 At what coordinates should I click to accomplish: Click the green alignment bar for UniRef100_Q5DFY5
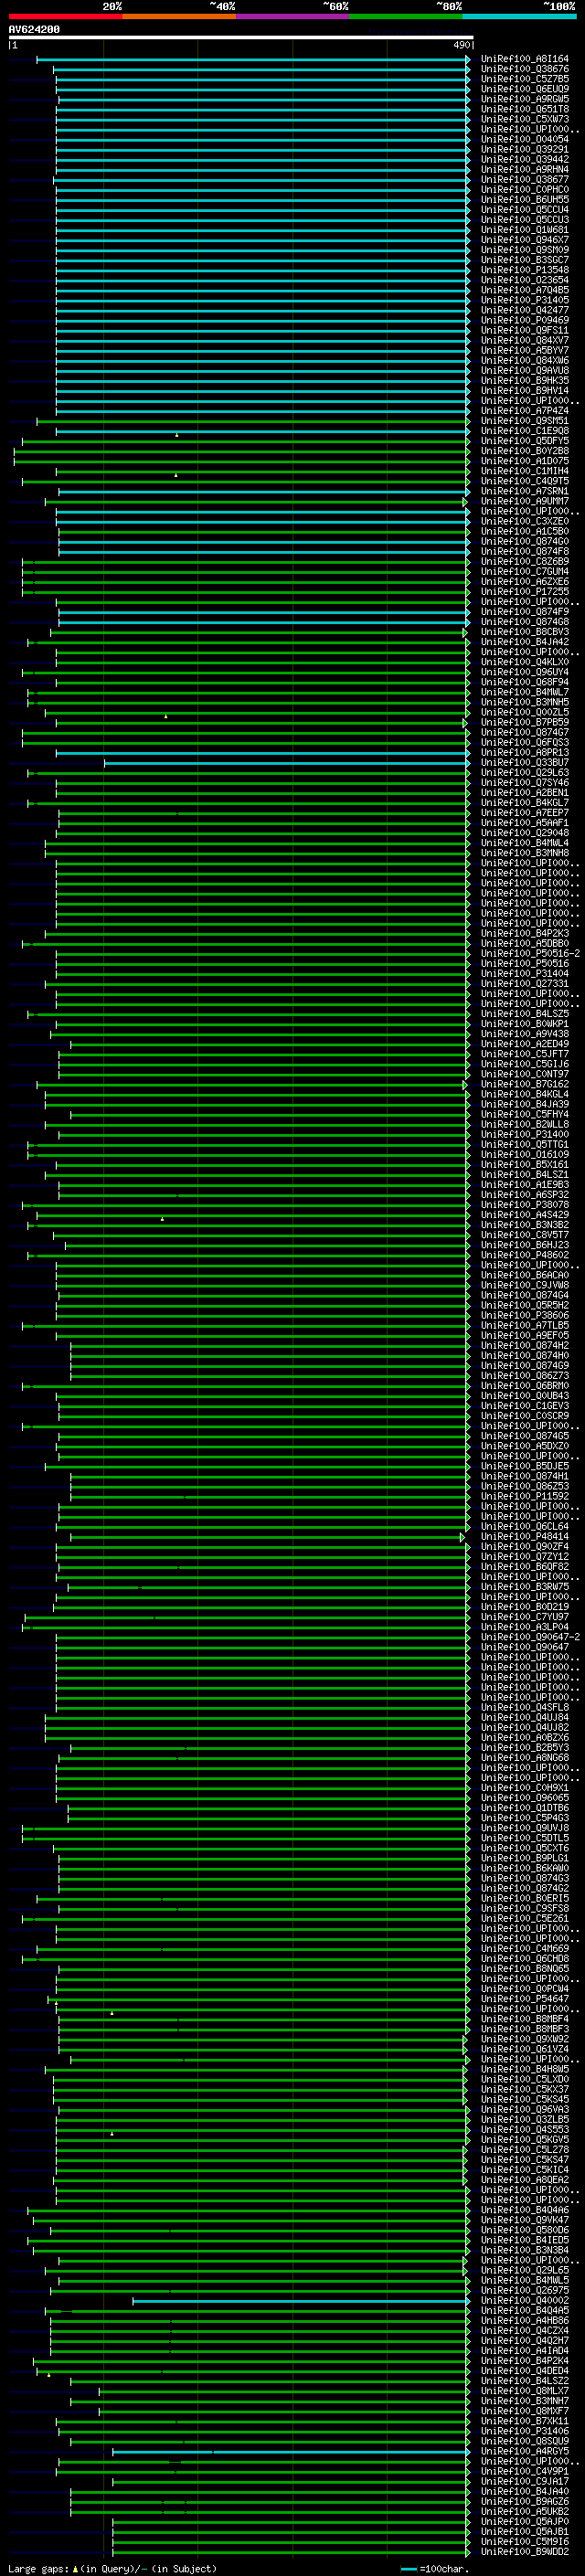tap(244, 441)
